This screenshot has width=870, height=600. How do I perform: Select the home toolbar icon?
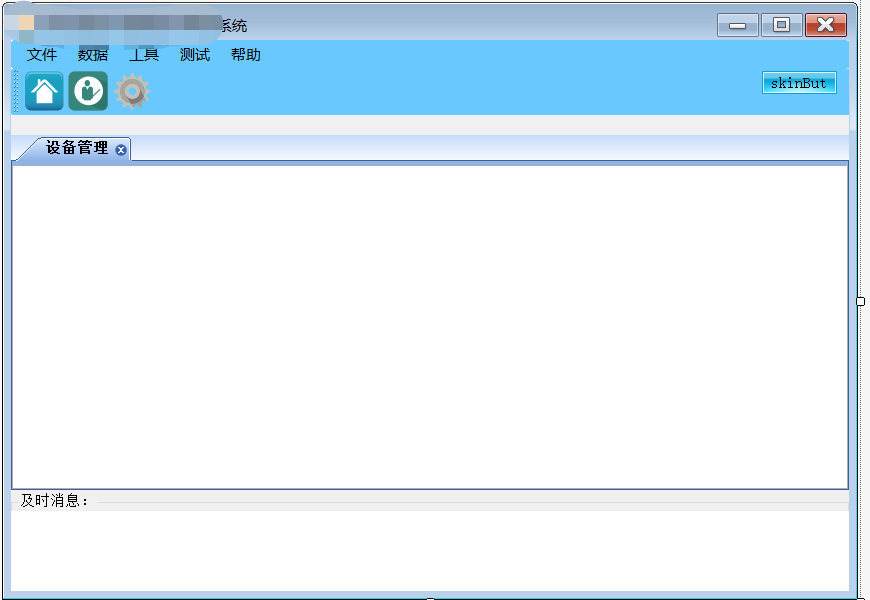tap(41, 91)
